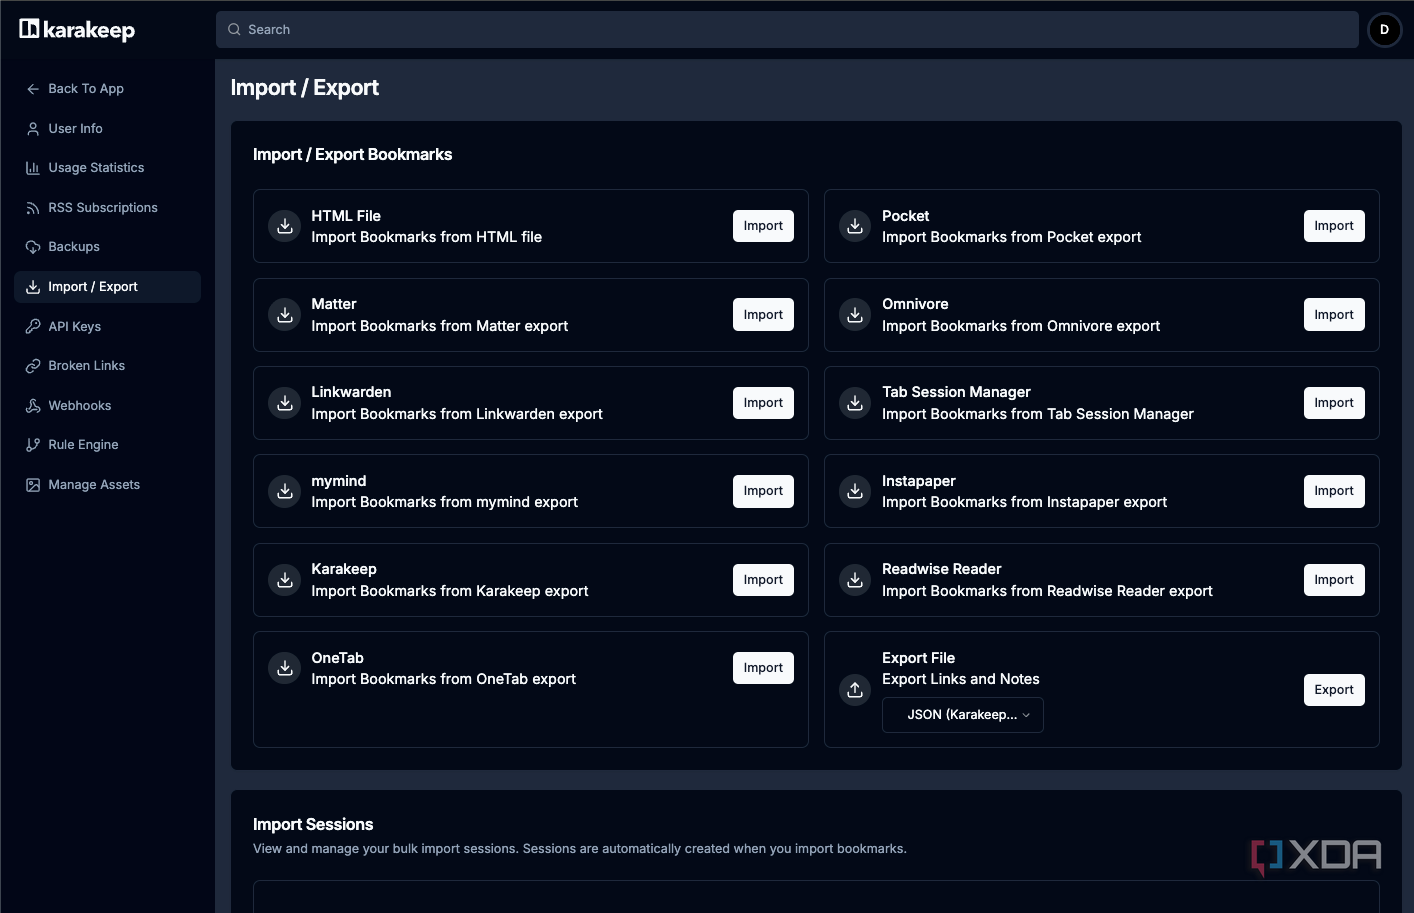Import bookmarks from Readwise Reader export

point(1334,580)
